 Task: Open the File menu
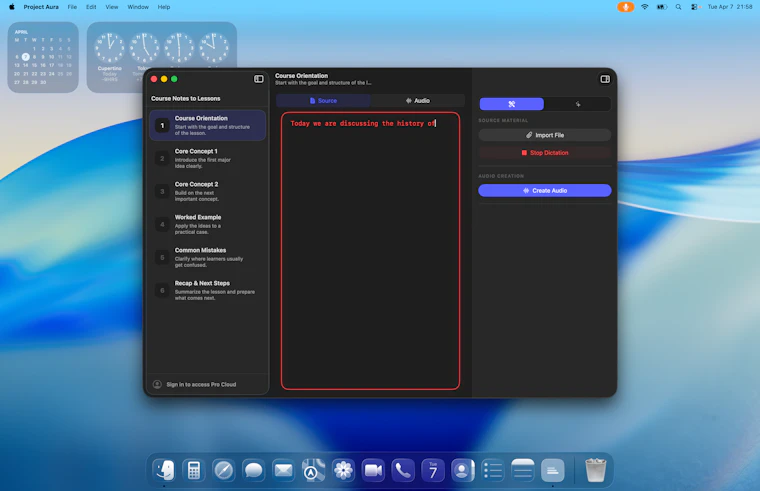pyautogui.click(x=72, y=7)
